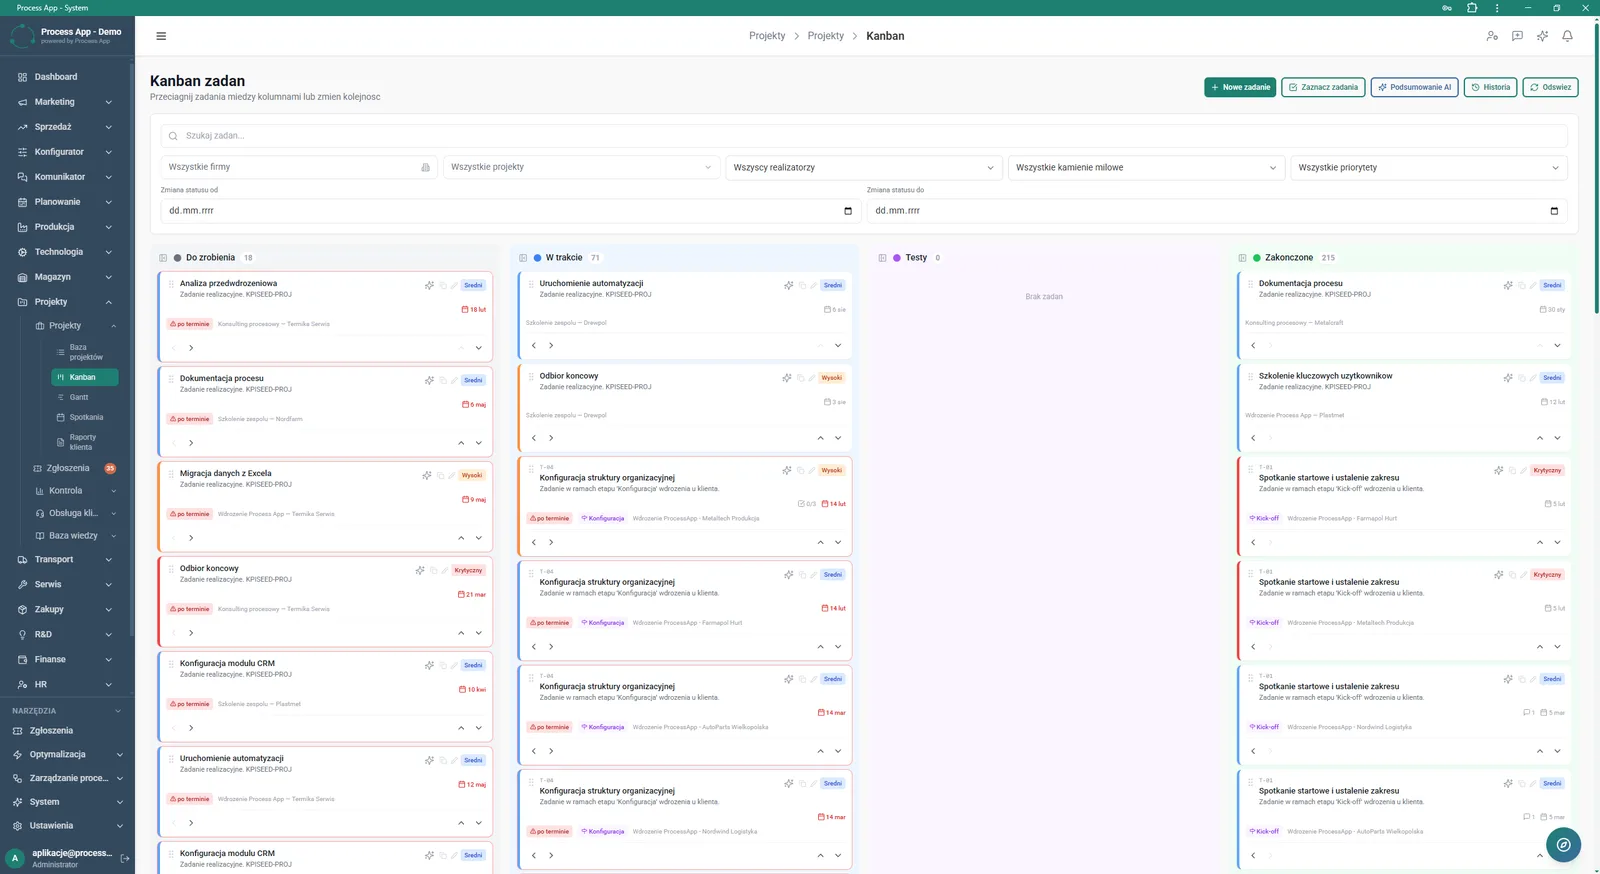Click the Konfiguracja tag on the Metaltech Produkcja card

603,519
